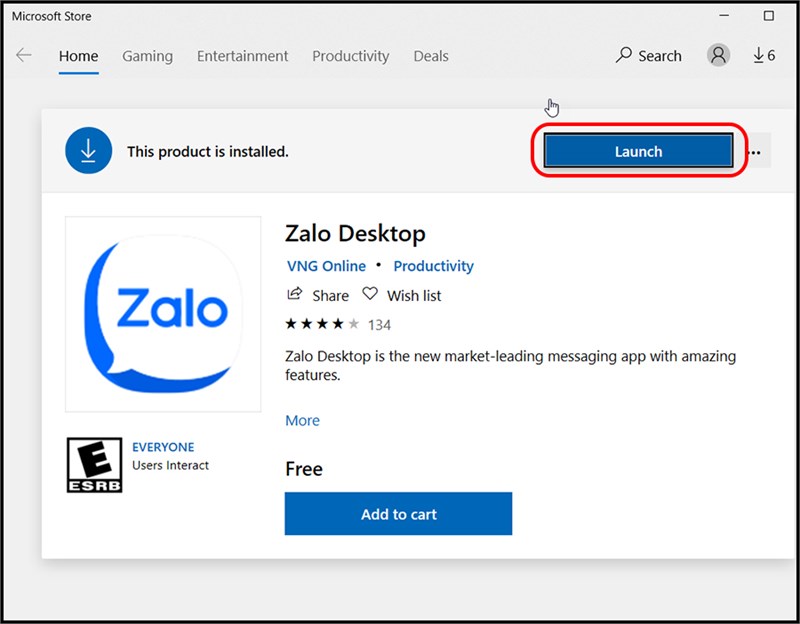The width and height of the screenshot is (800, 624).
Task: Open the downloads and updates indicator
Action: coord(764,56)
